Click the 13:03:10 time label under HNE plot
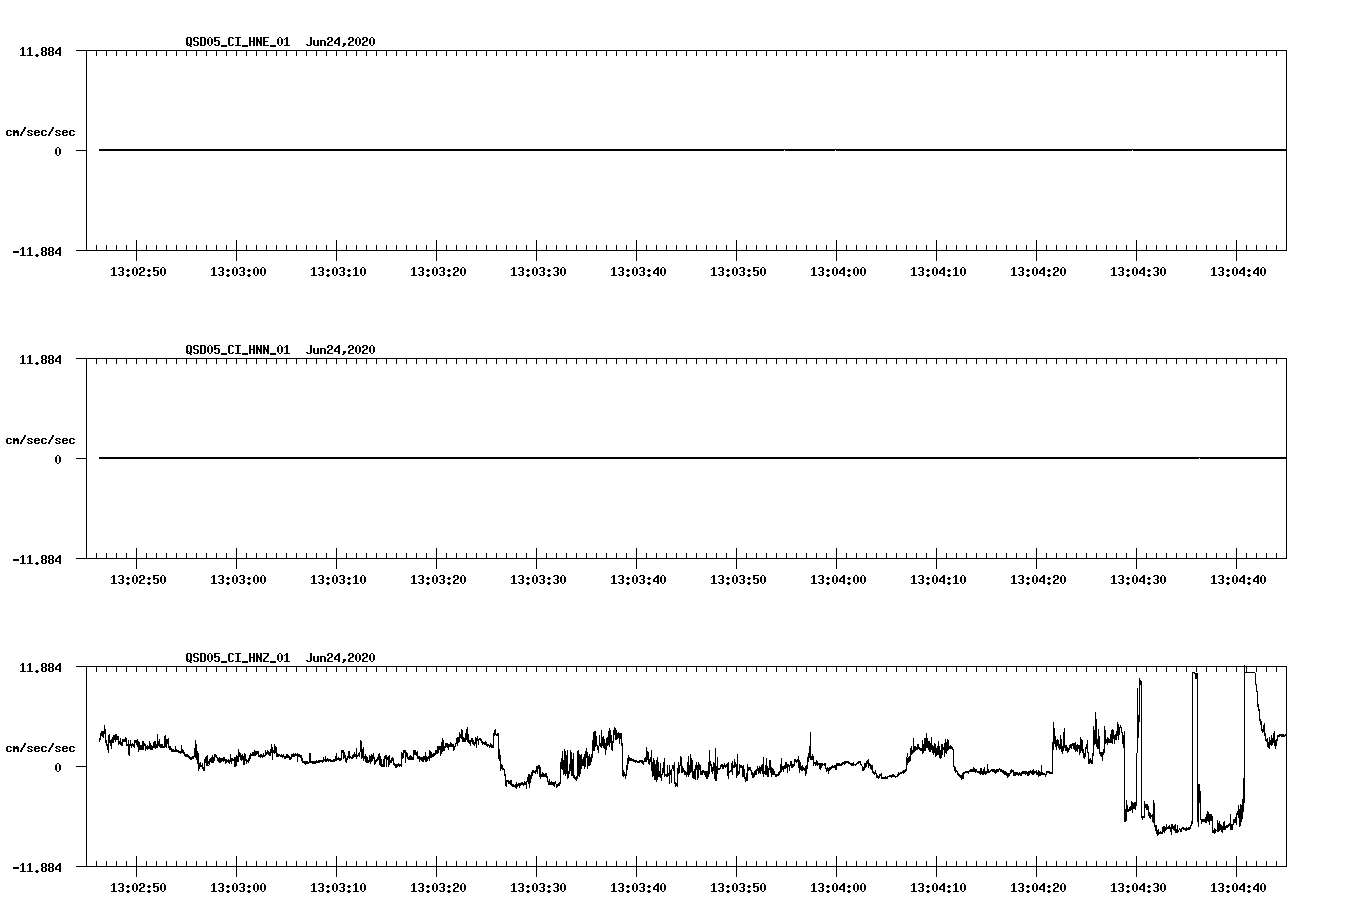 pyautogui.click(x=338, y=272)
